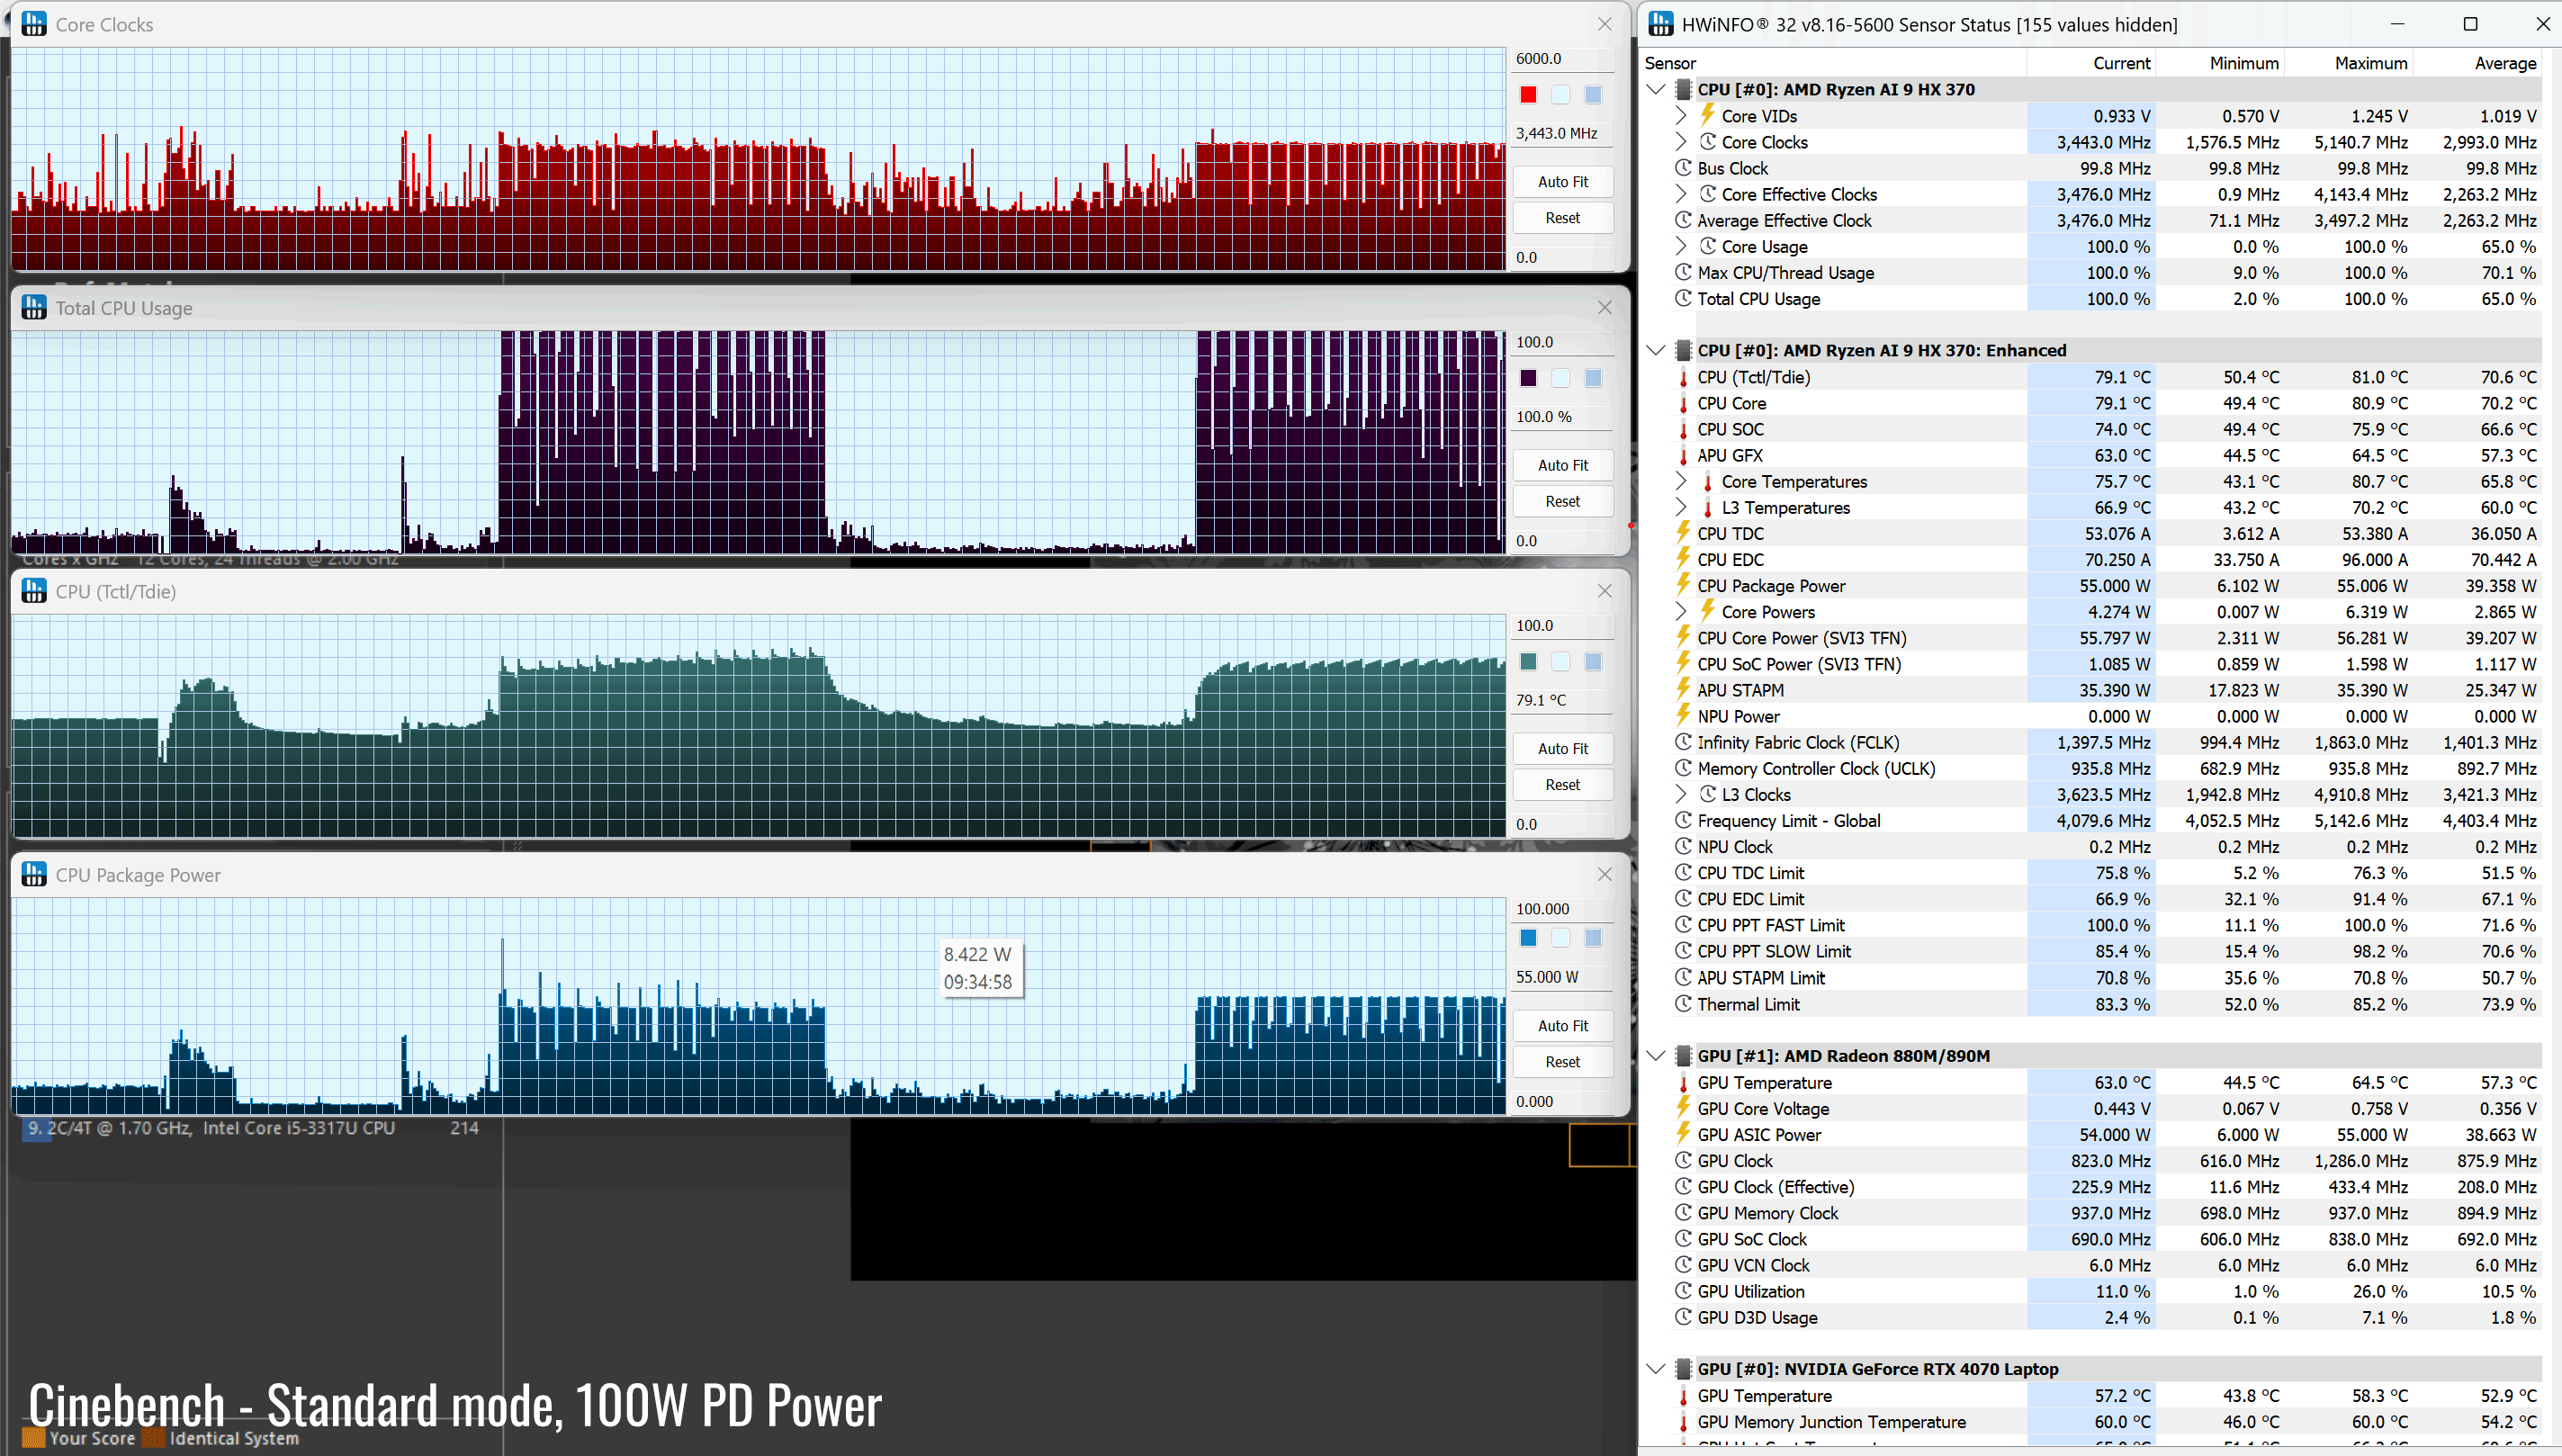The height and width of the screenshot is (1456, 2562).
Task: Click the red color swatch in Core Clocks graph
Action: point(1528,95)
